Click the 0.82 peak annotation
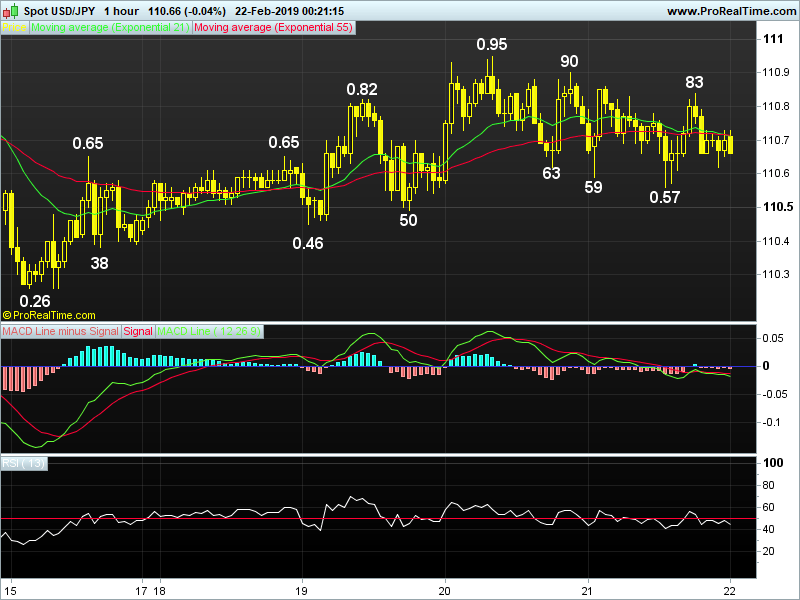800x600 pixels. [362, 89]
